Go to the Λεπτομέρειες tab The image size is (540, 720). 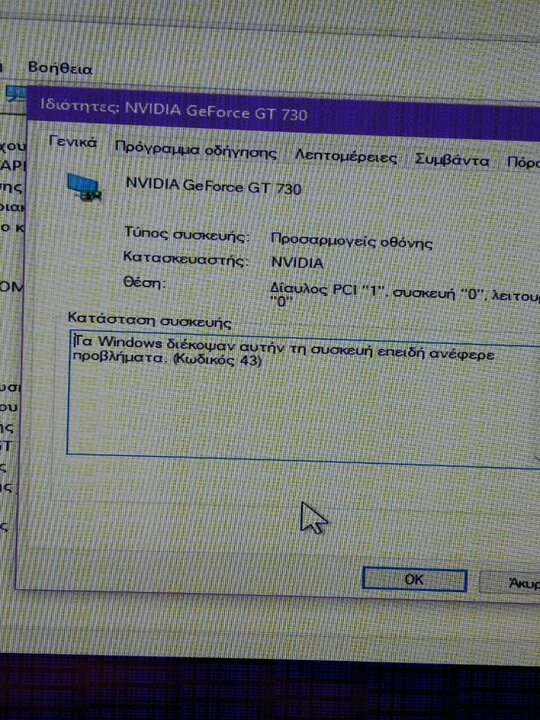tap(346, 157)
